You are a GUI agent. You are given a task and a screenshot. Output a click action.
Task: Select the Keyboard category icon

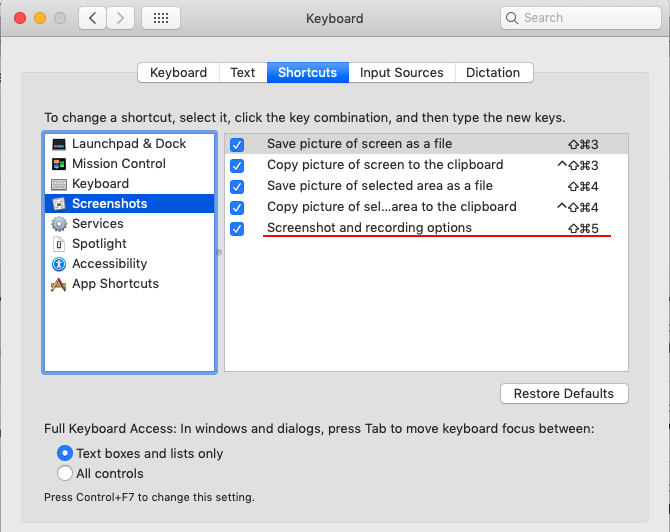coord(59,184)
